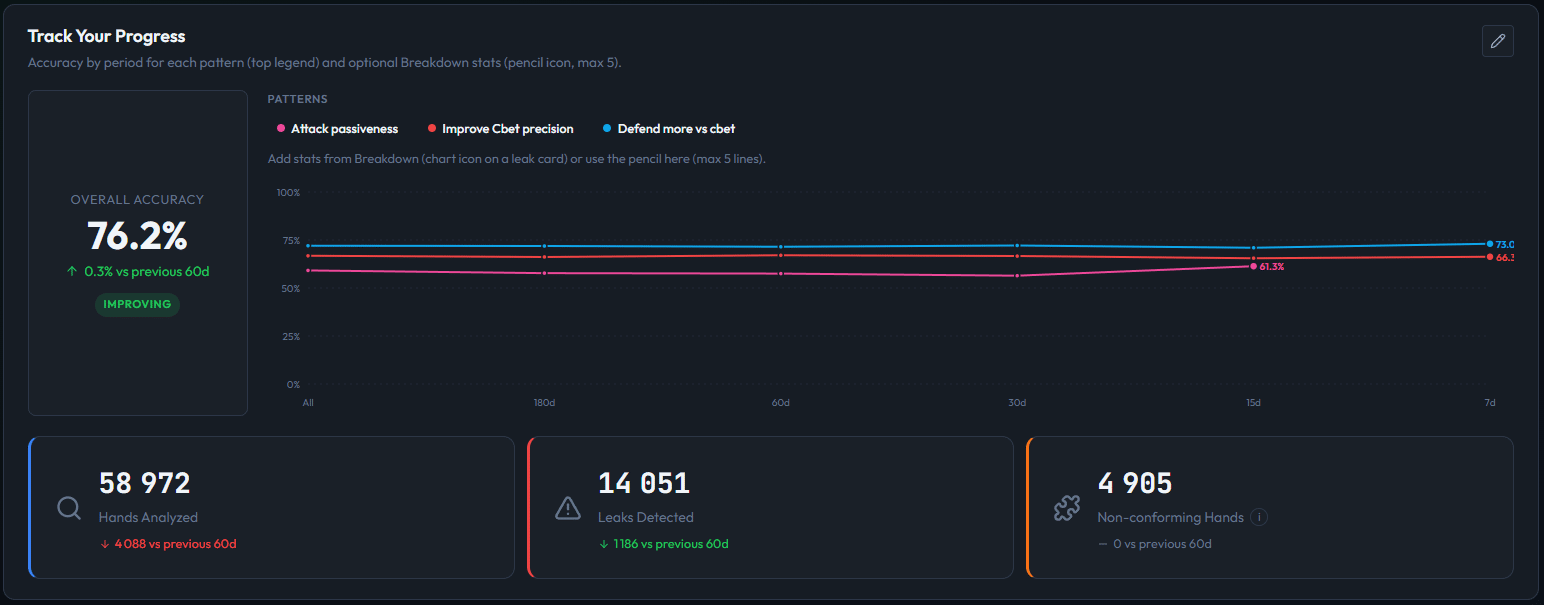Click the blue Defend more vs cbet dot
This screenshot has height=605, width=1544.
click(x=607, y=129)
